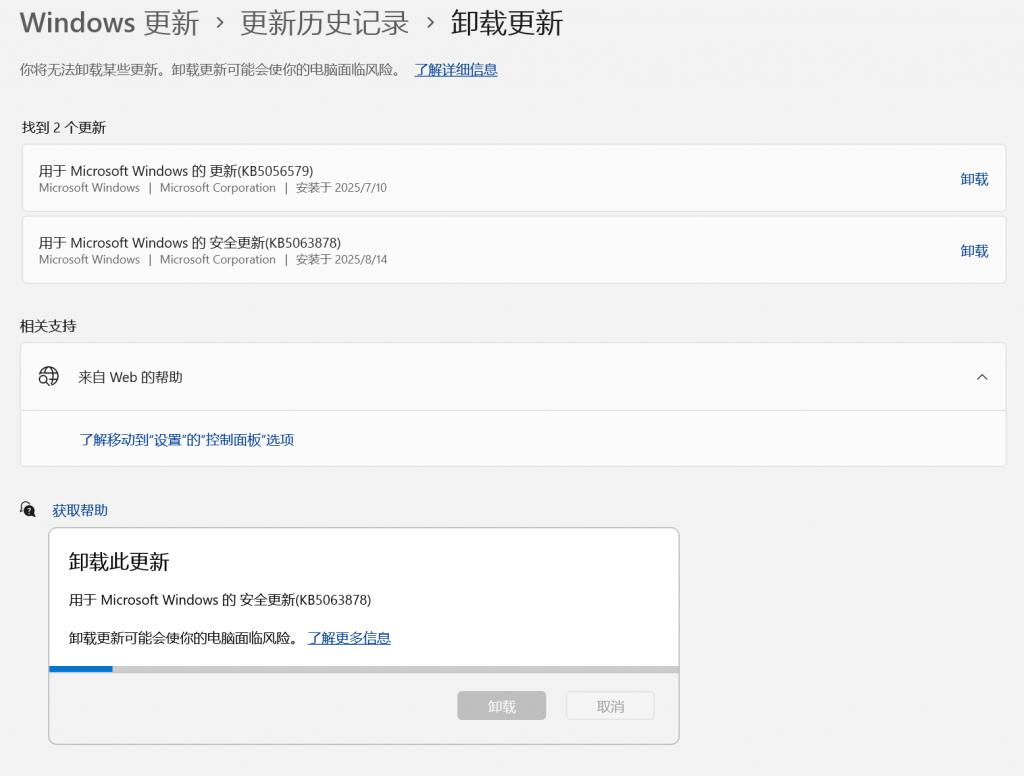1024x776 pixels.
Task: Open the 了解详细信息 link
Action: [x=456, y=69]
